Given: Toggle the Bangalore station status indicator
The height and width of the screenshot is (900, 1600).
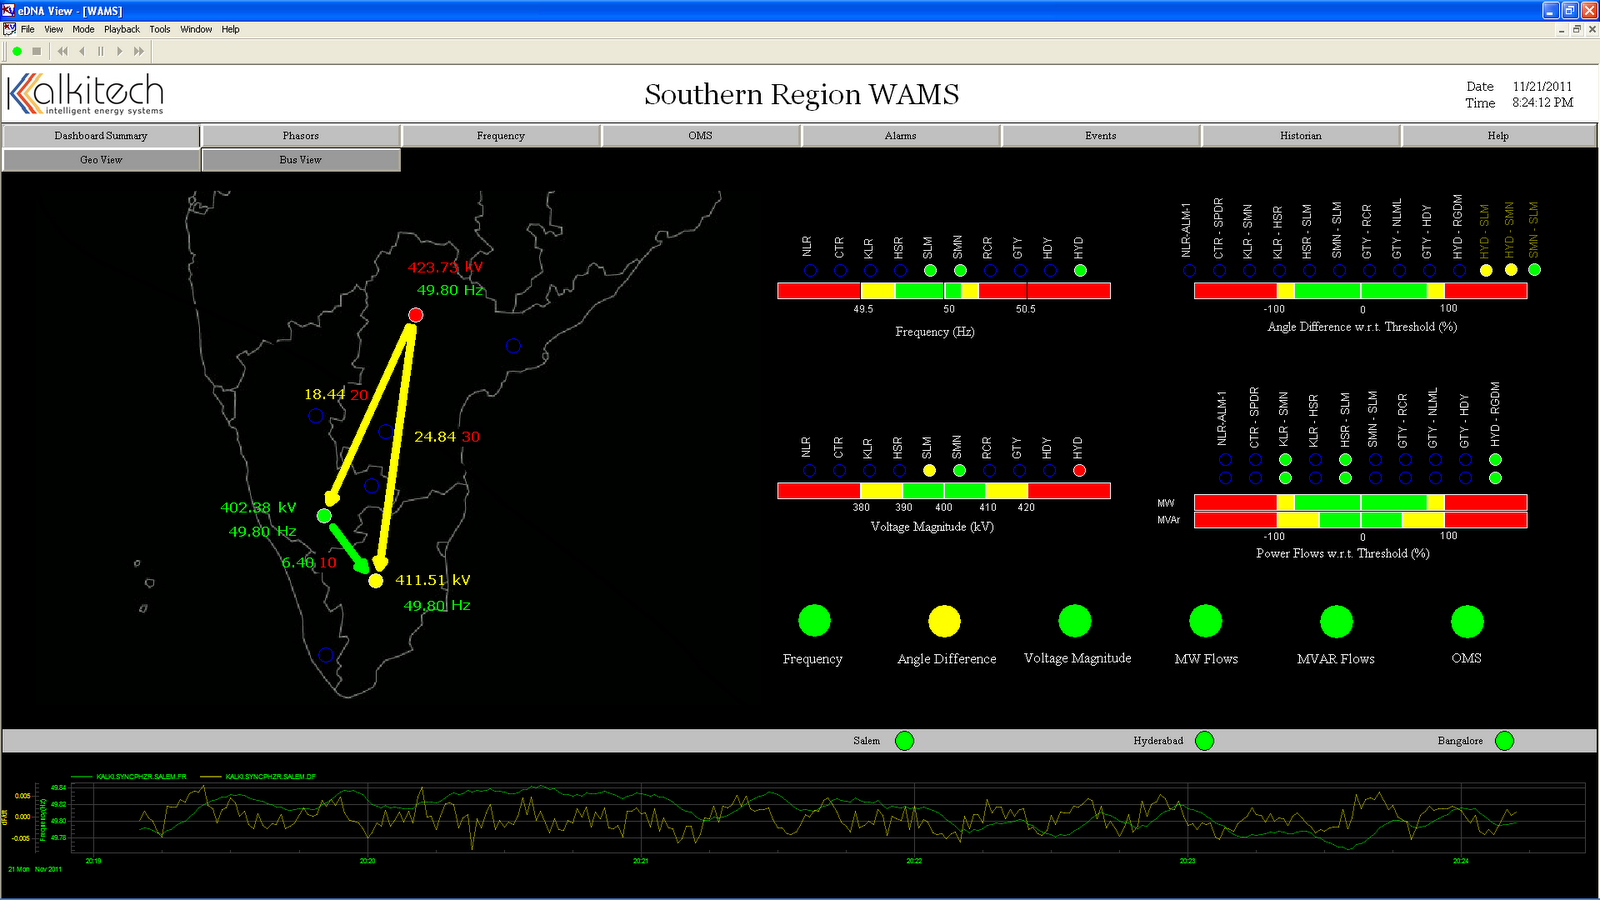Looking at the screenshot, I should coord(1504,740).
